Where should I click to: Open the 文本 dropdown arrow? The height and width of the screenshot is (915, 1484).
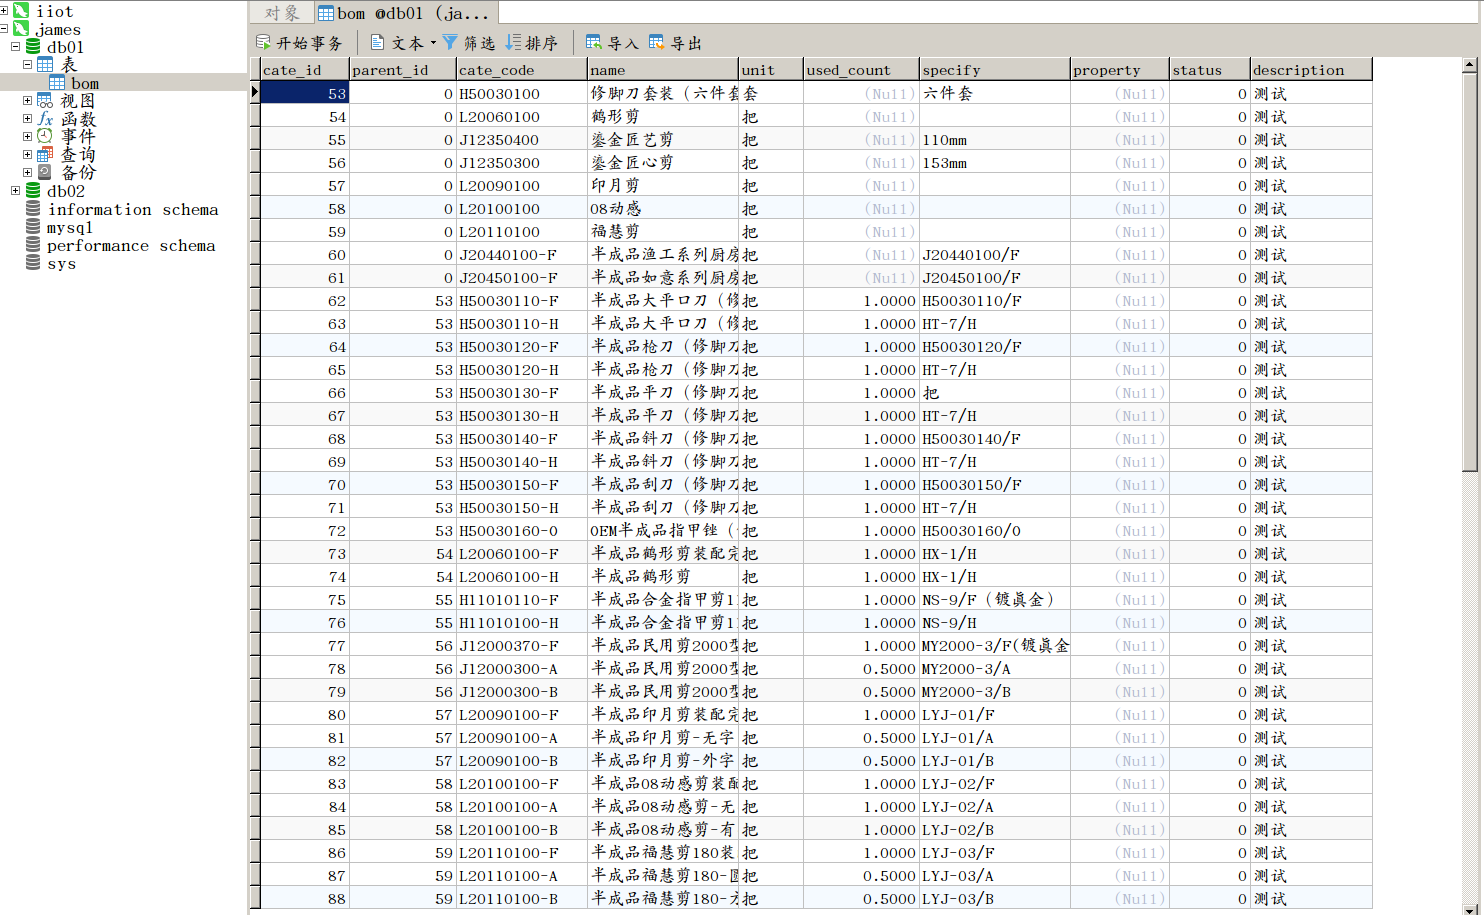click(x=433, y=43)
